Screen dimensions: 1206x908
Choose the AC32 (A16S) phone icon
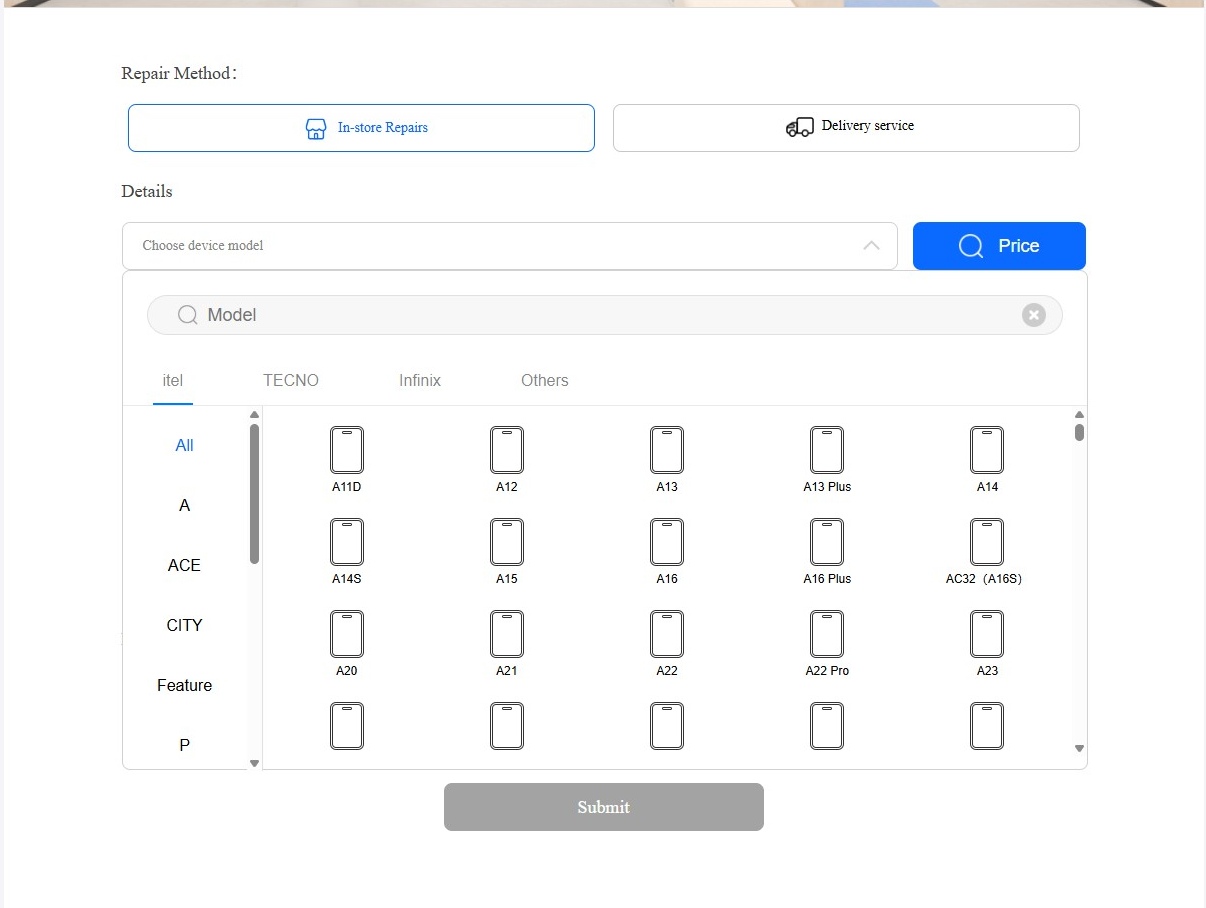(x=987, y=542)
